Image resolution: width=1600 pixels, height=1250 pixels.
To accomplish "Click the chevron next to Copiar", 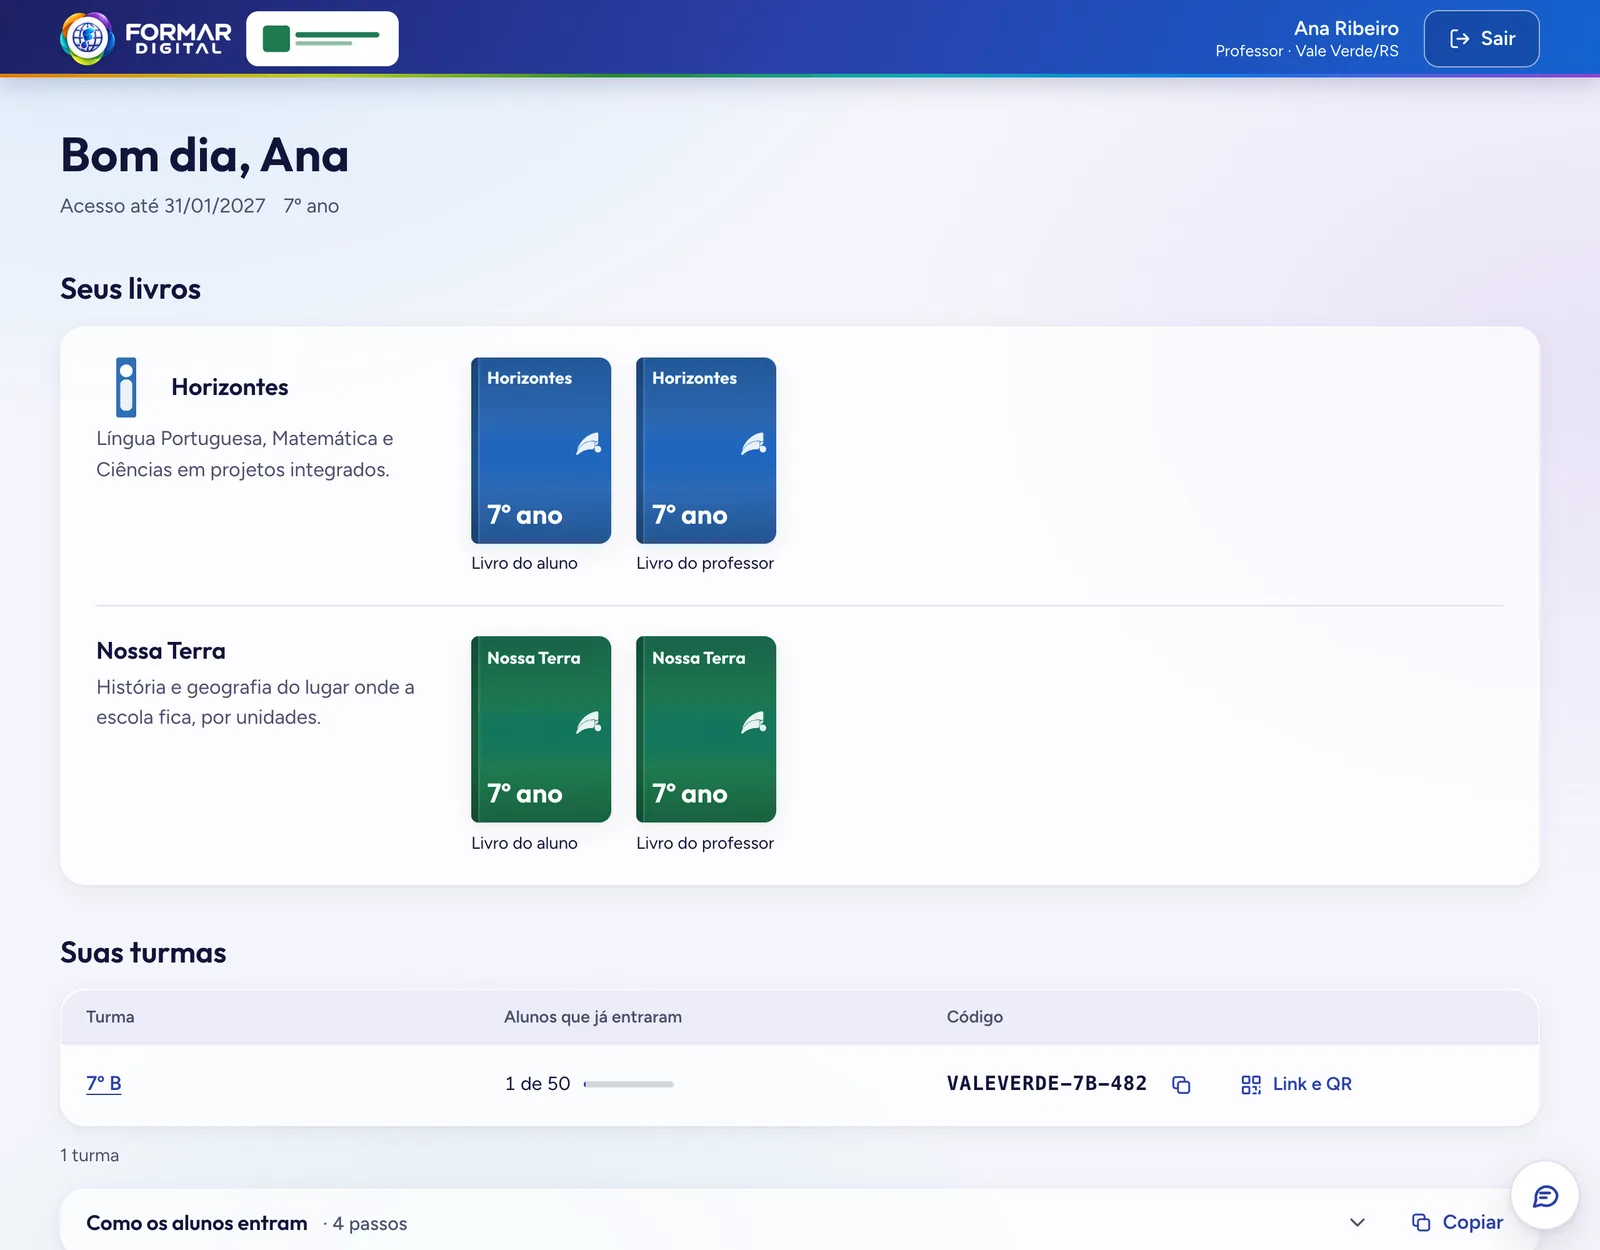I will (1357, 1222).
